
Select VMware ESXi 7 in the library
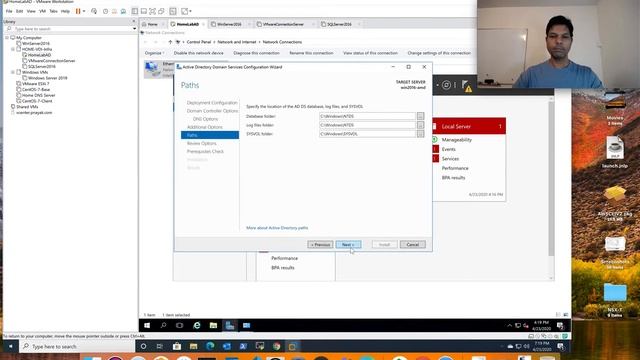click(35, 84)
